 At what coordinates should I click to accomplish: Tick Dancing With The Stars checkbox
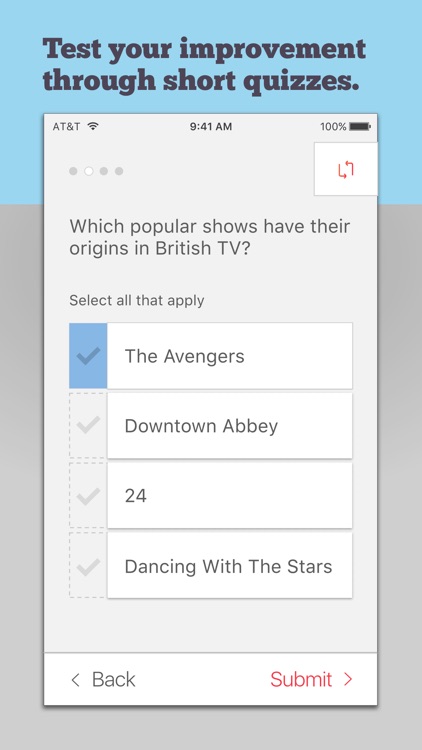click(x=88, y=565)
